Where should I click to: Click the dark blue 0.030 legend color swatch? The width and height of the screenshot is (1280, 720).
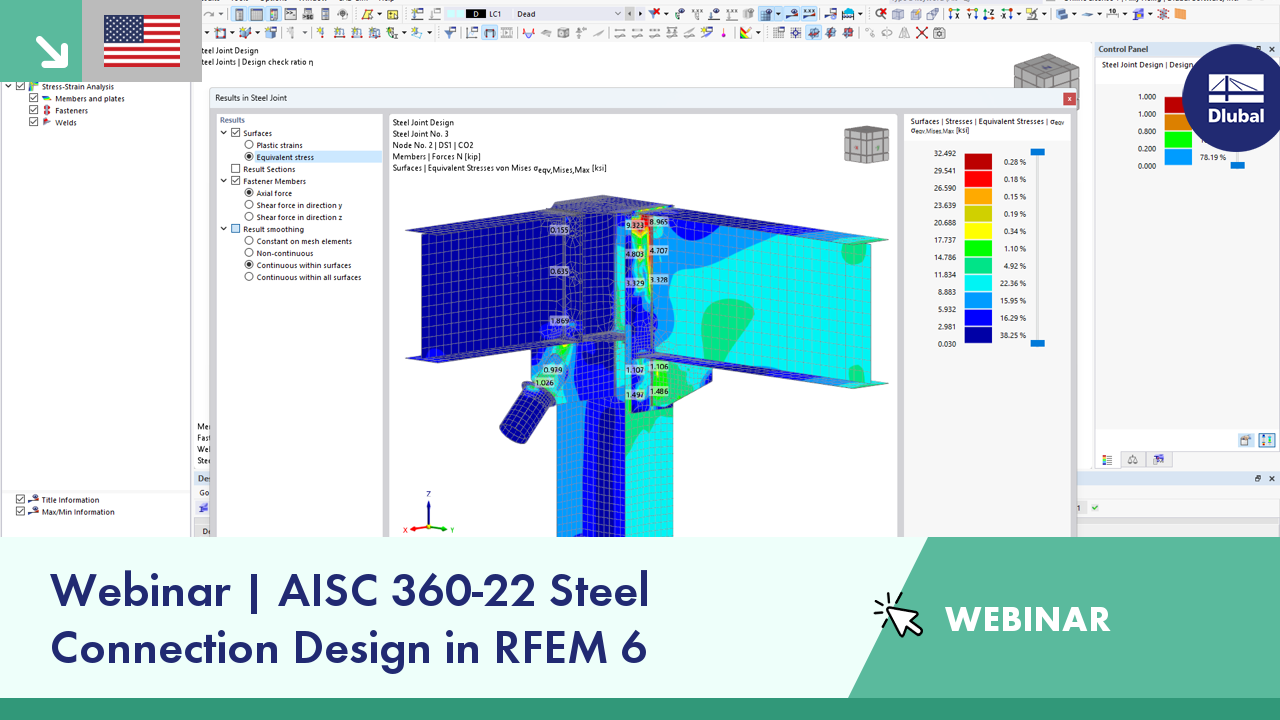(978, 335)
